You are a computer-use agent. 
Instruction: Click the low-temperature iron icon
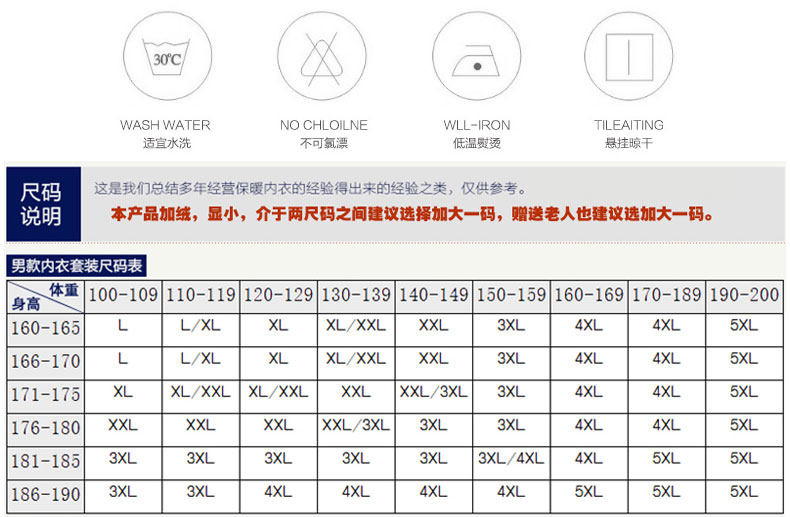click(477, 56)
